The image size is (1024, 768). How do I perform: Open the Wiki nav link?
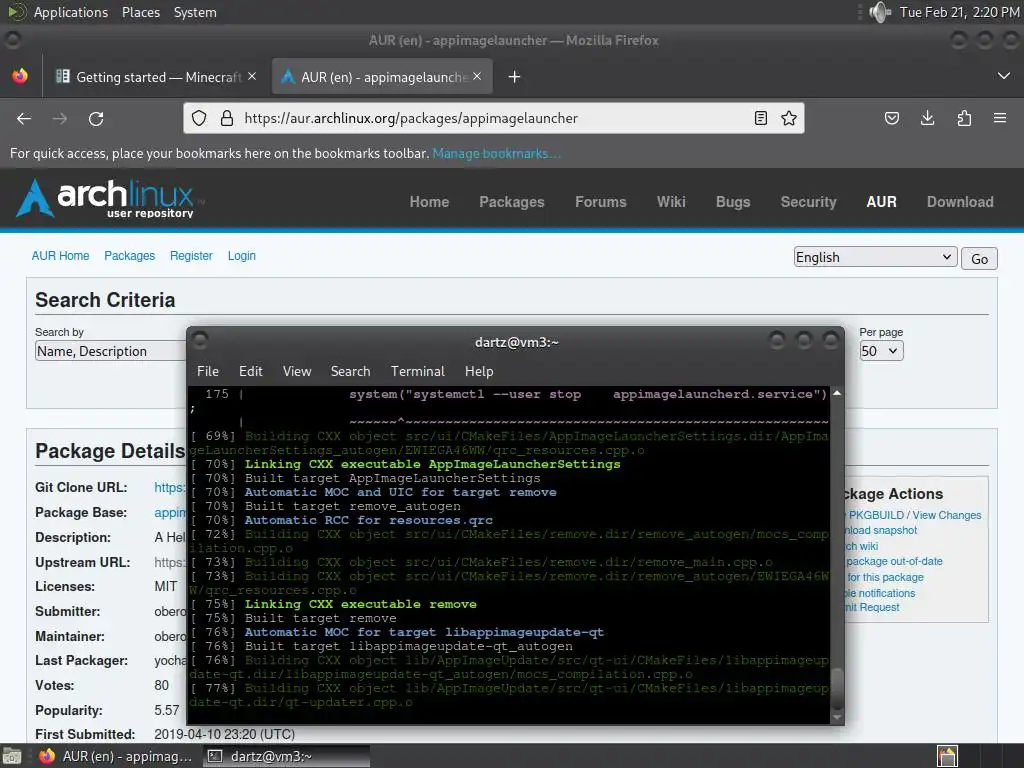(x=671, y=202)
